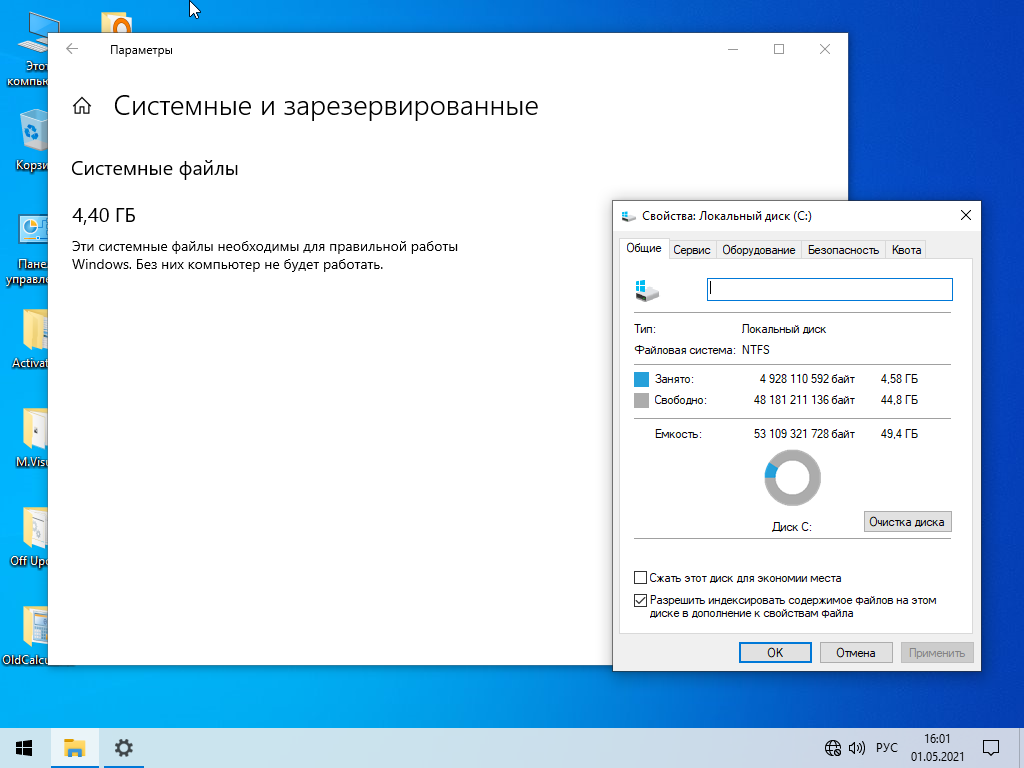Close the disk properties dialog
Image resolution: width=1024 pixels, height=768 pixels.
966,216
